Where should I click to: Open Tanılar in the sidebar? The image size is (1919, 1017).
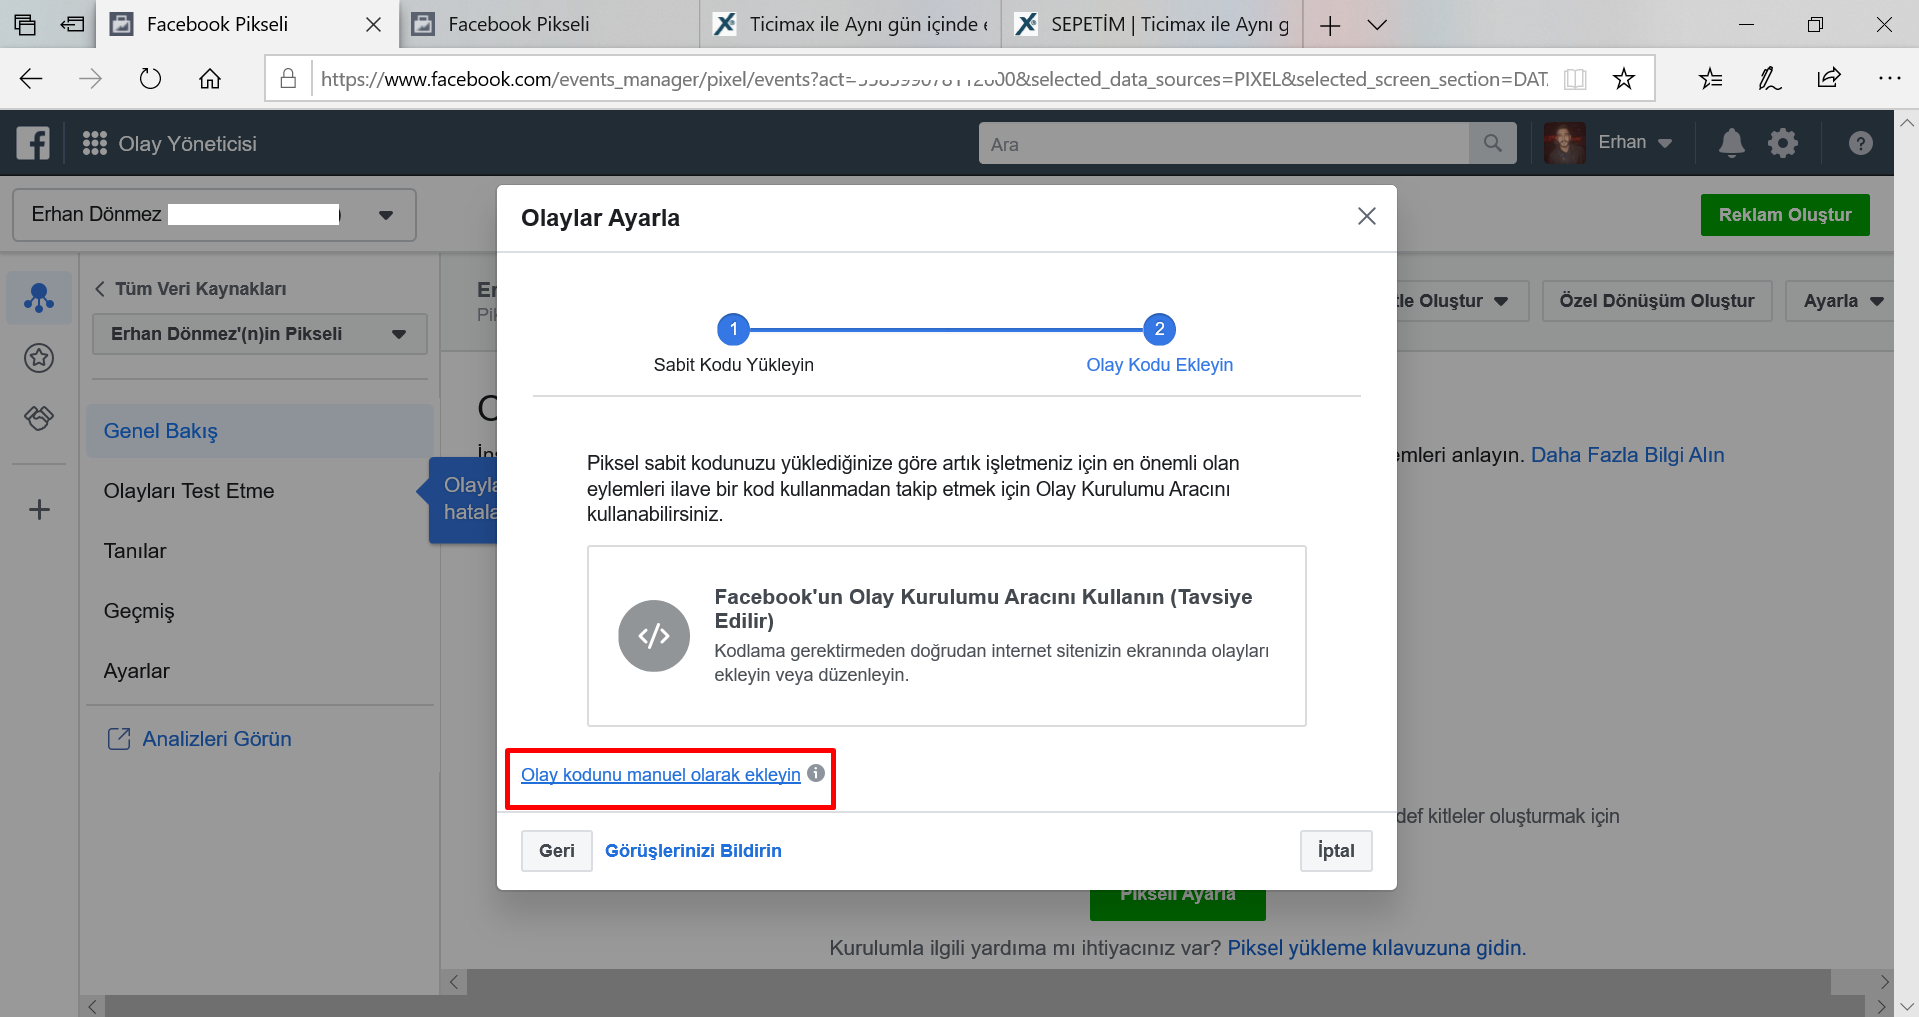[135, 551]
